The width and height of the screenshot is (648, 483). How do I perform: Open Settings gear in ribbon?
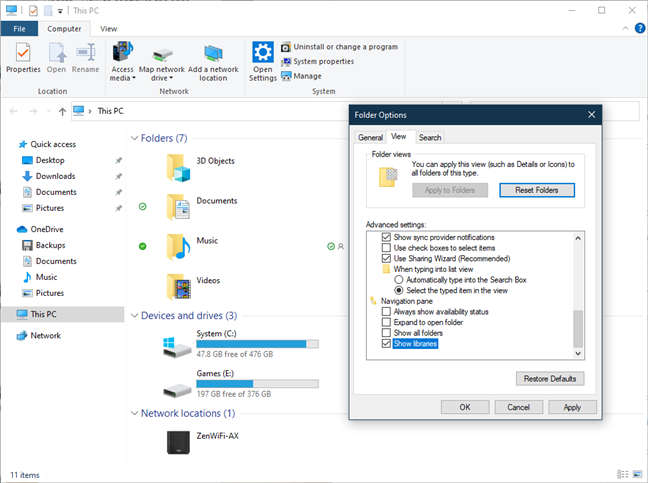pyautogui.click(x=263, y=52)
